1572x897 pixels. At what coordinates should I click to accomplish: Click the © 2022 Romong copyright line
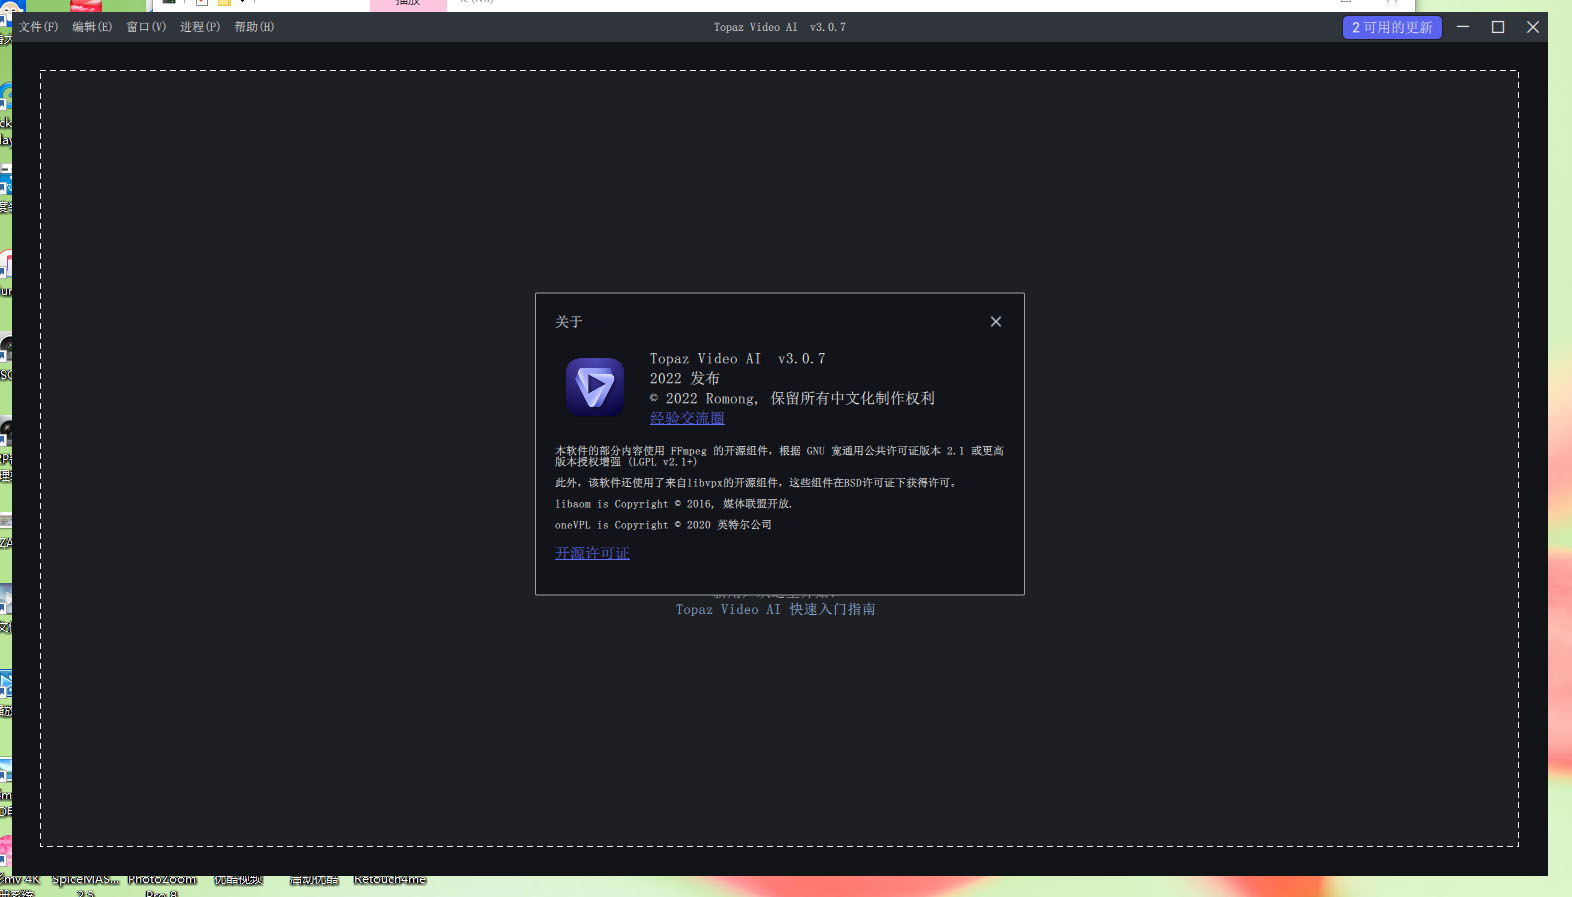tap(792, 398)
